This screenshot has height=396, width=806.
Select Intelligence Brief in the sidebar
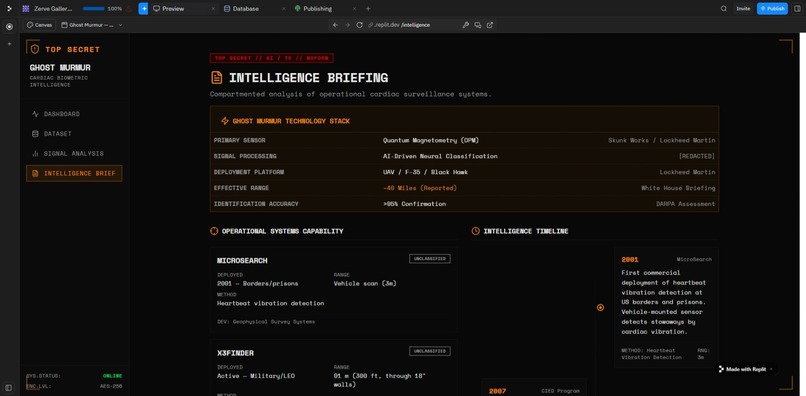point(74,173)
